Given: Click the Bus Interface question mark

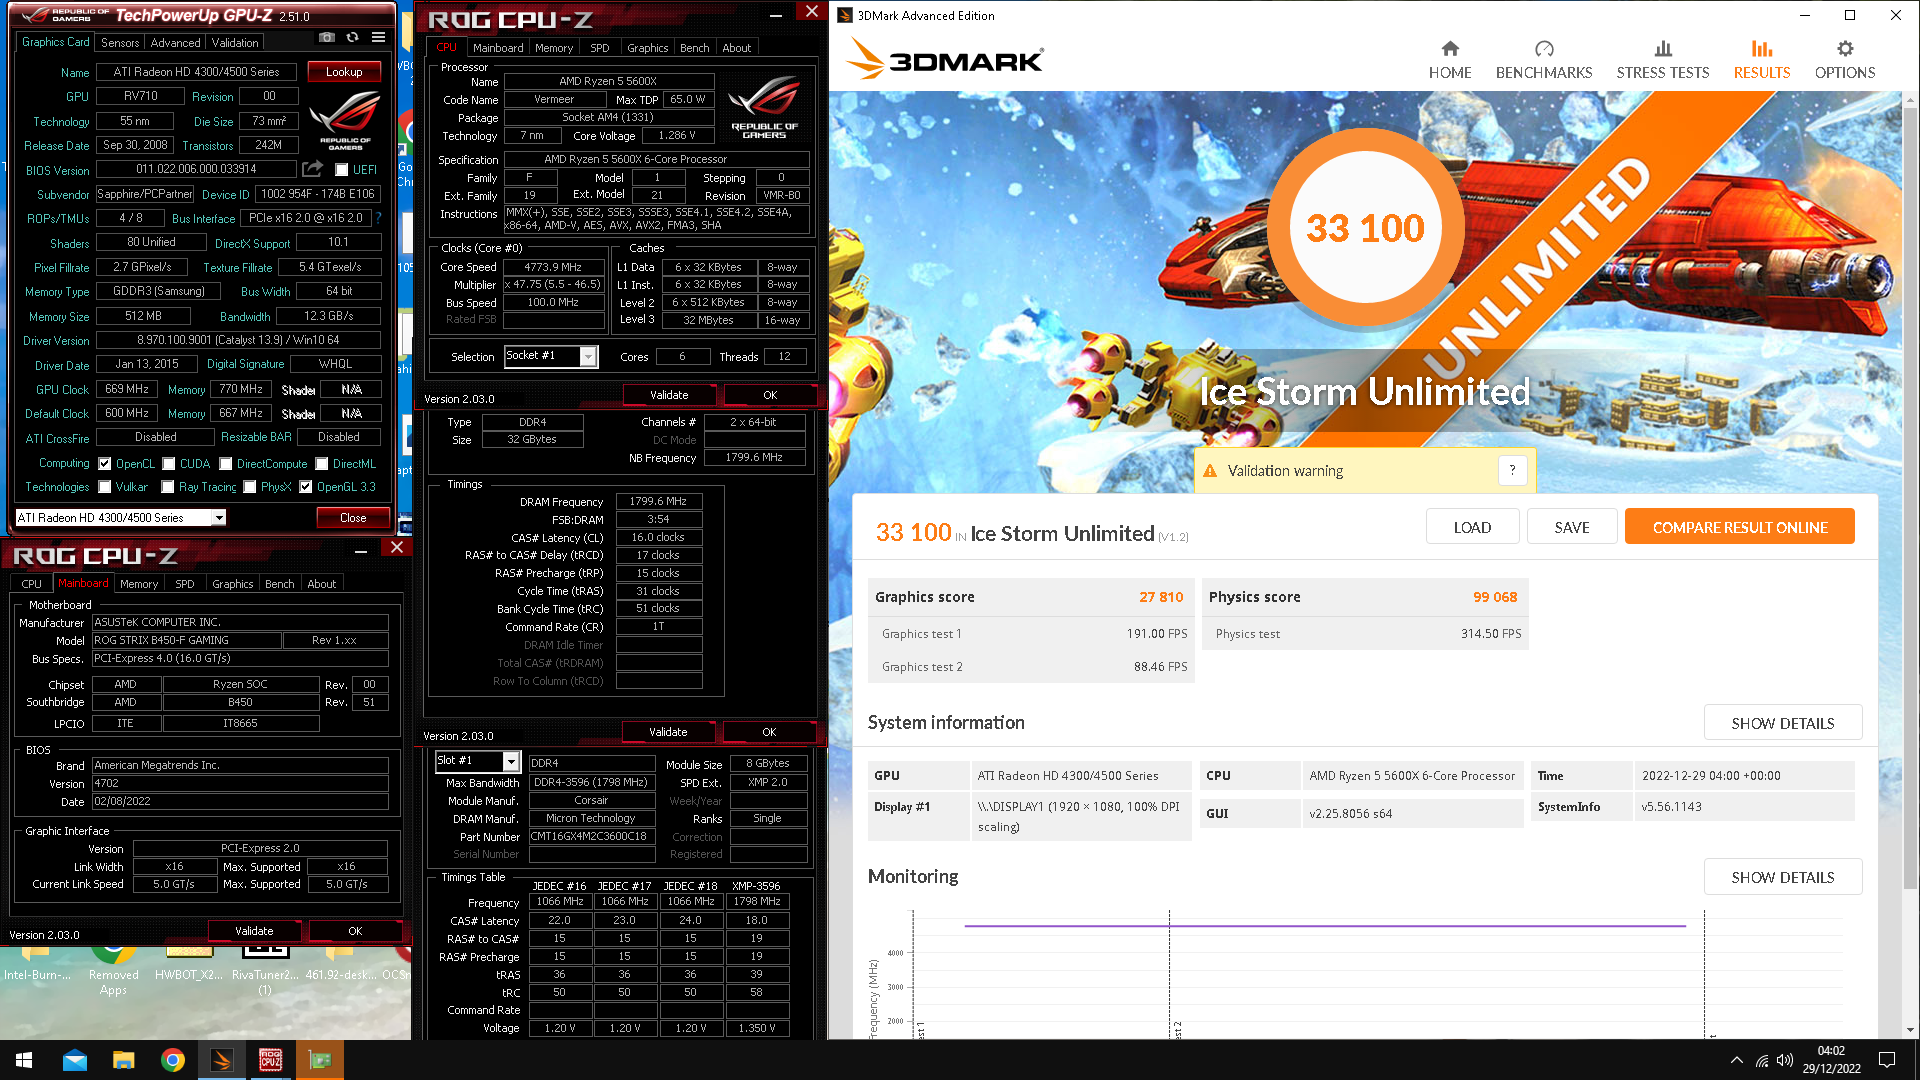Looking at the screenshot, I should 378,217.
